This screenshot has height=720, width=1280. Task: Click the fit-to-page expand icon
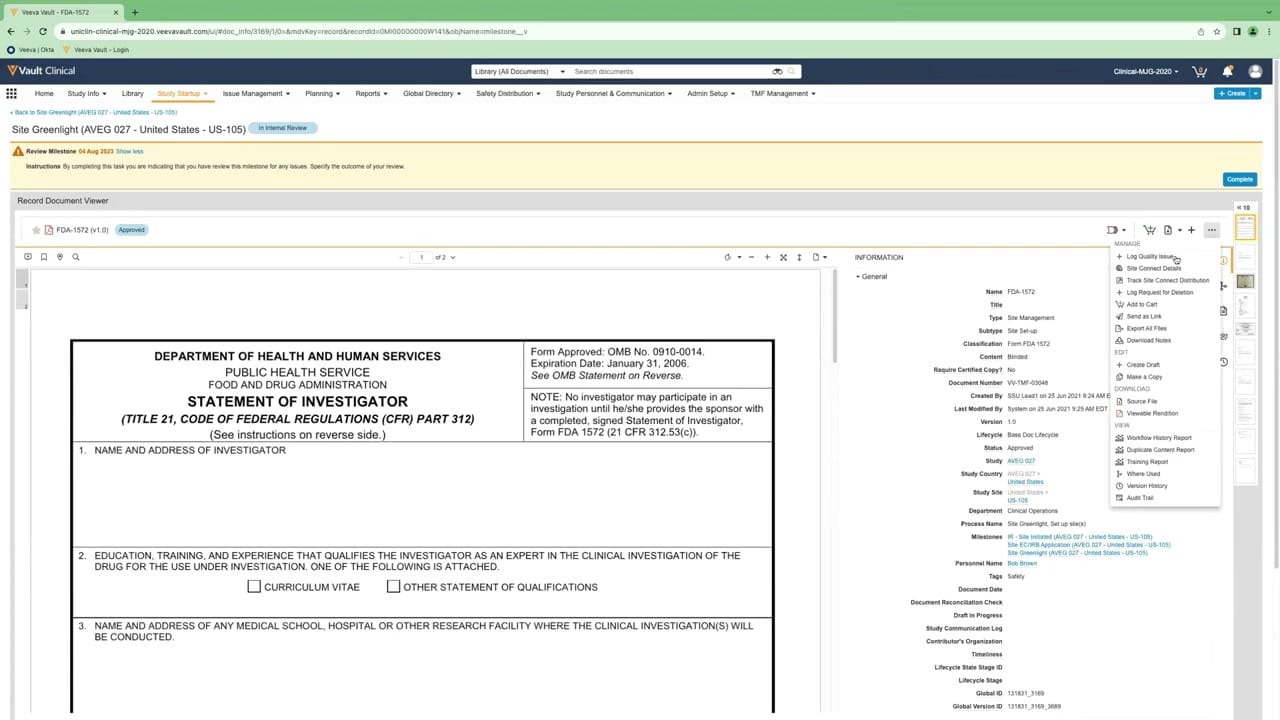pos(783,257)
